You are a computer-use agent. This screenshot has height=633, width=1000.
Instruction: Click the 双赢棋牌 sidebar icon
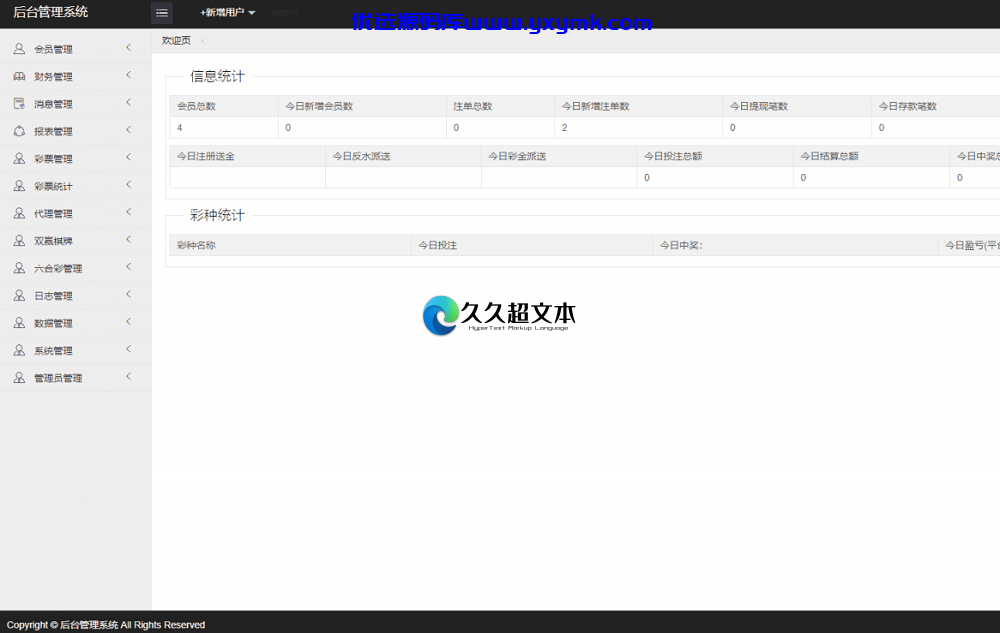point(19,240)
